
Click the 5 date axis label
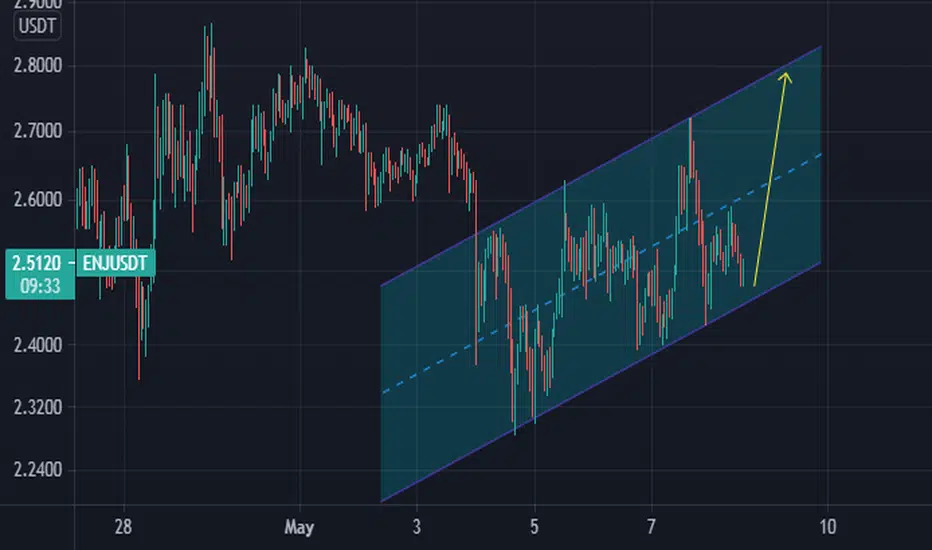click(x=534, y=527)
